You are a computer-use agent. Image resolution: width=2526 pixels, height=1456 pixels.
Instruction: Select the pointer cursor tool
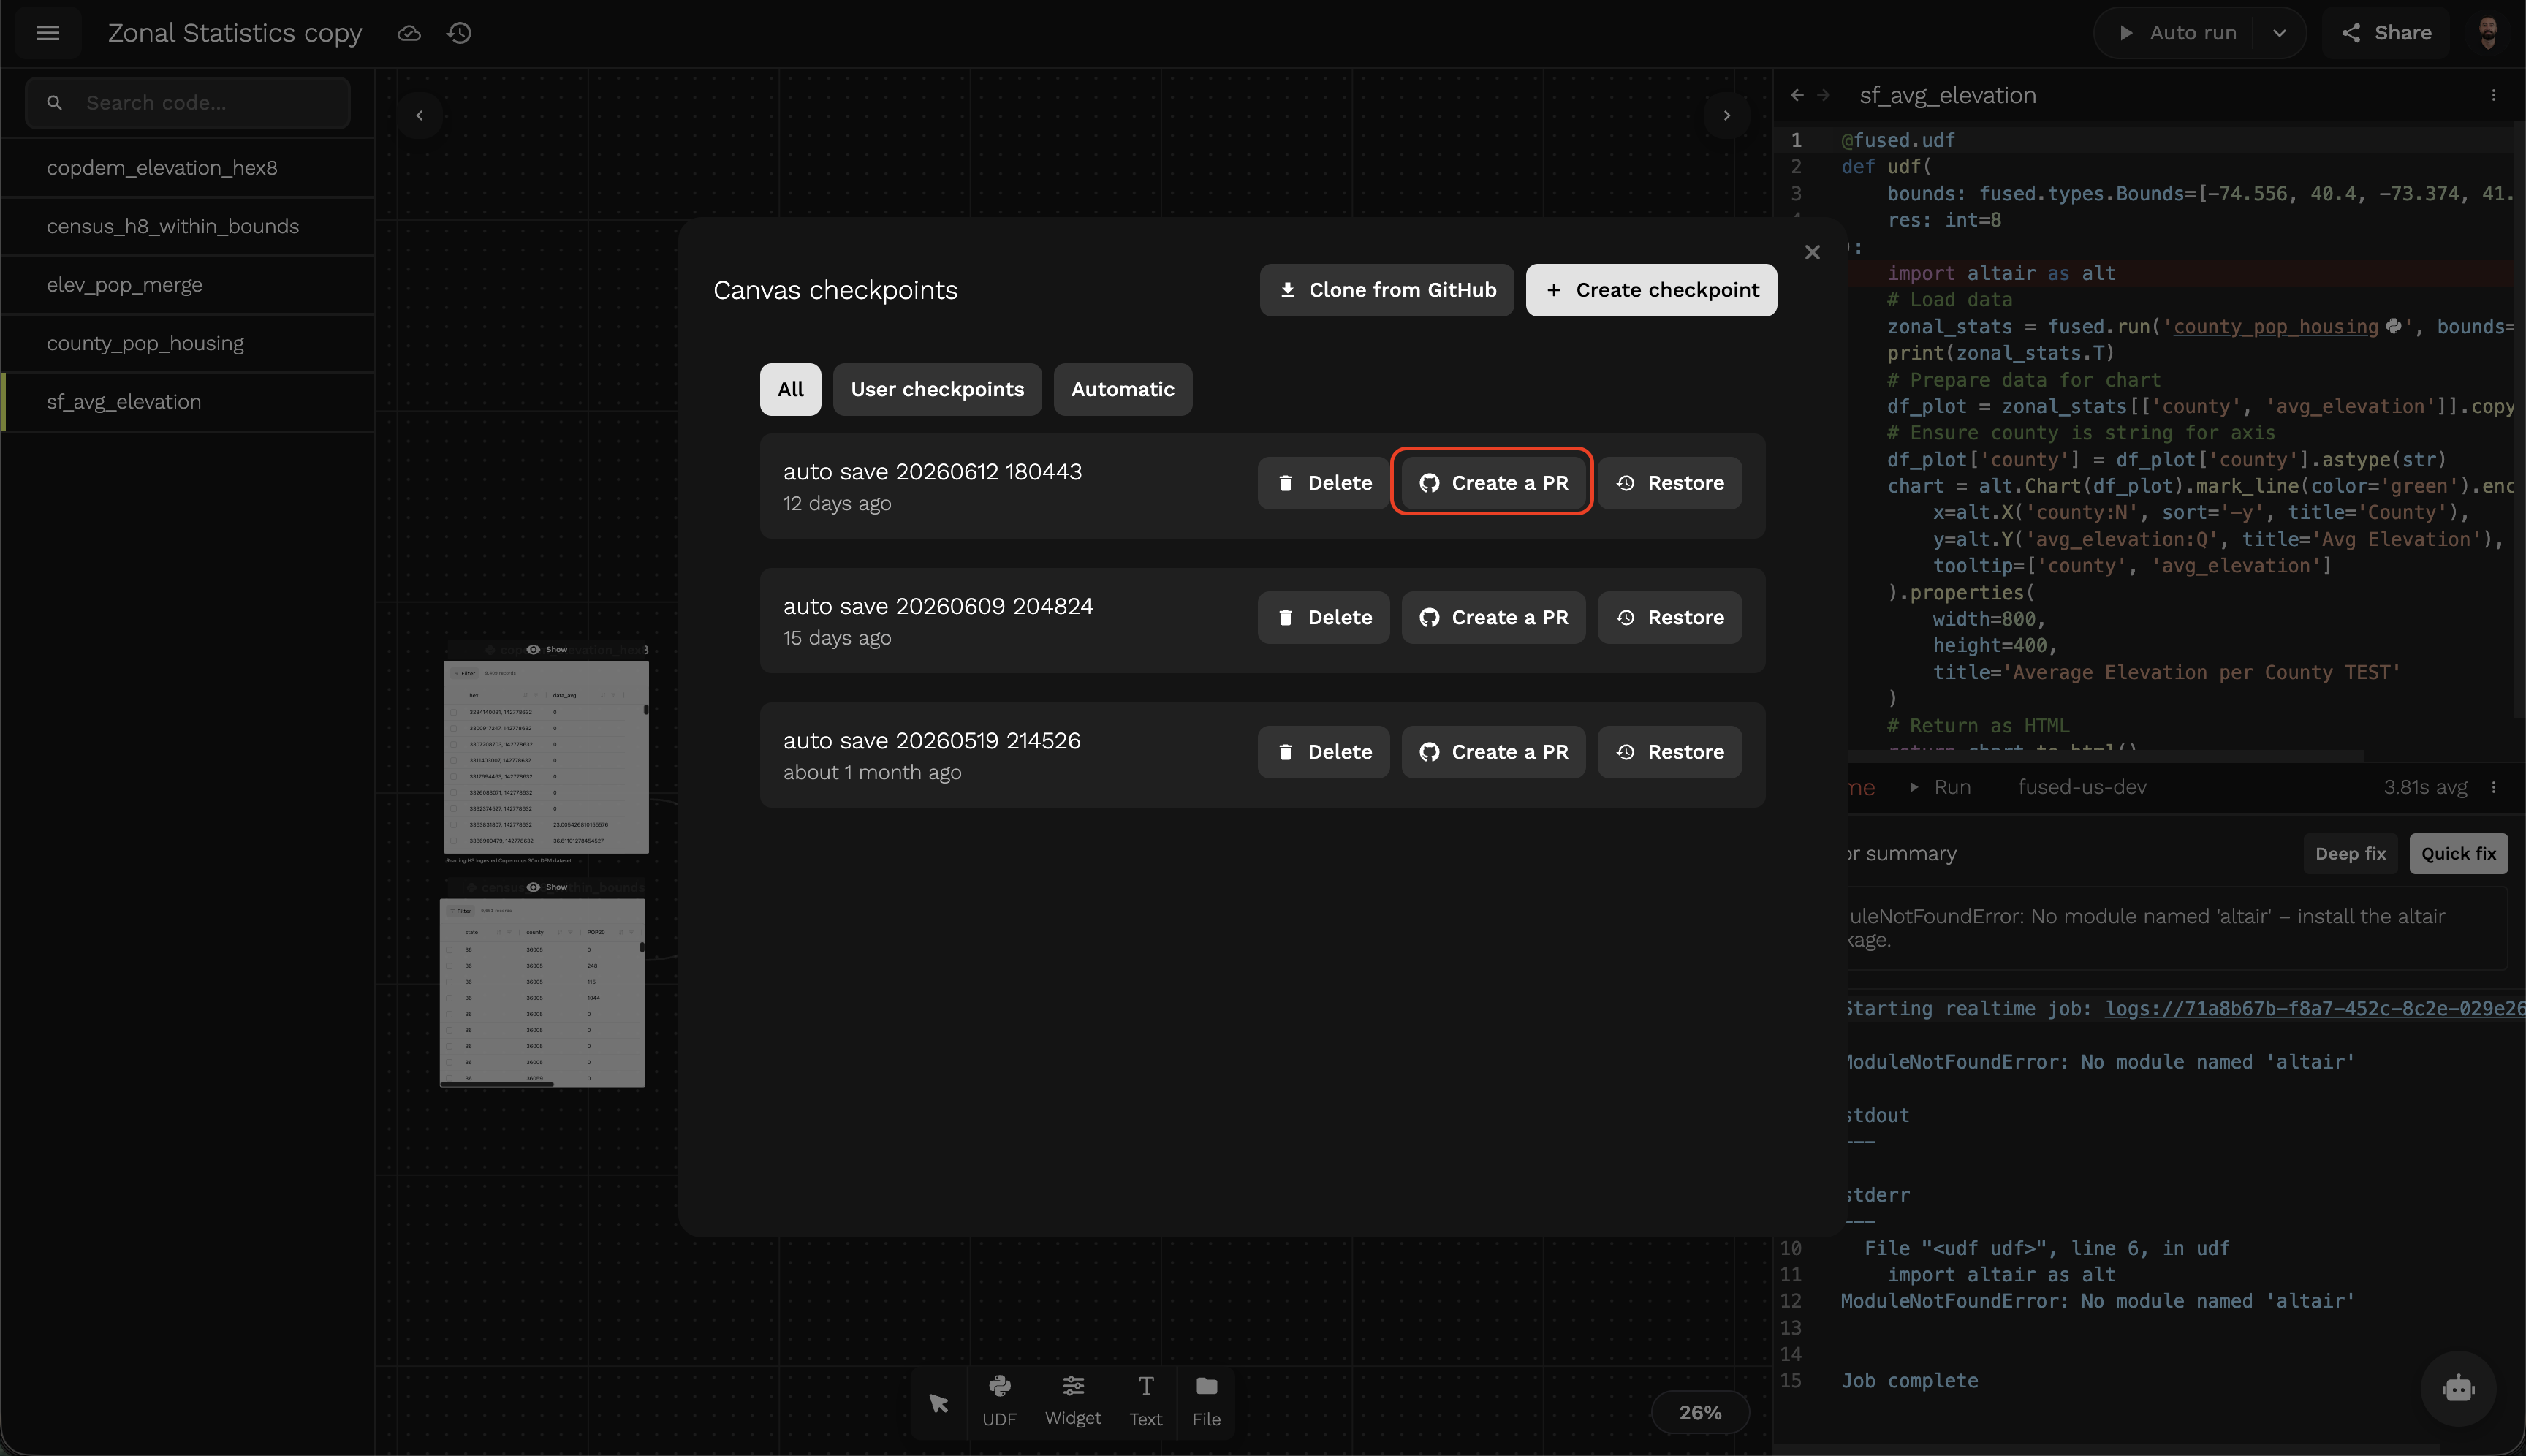click(938, 1403)
